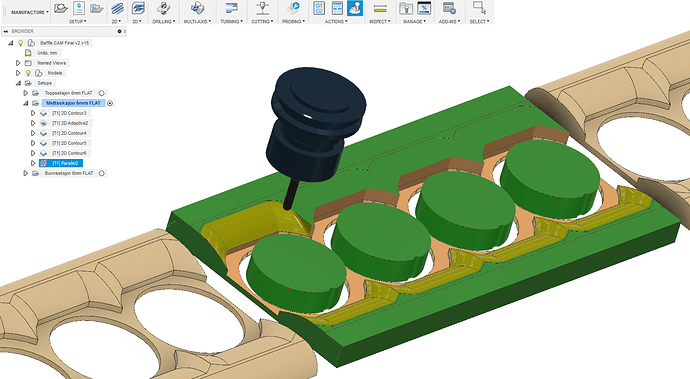
Task: Click the Simulate icon in Actions group
Action: (355, 8)
